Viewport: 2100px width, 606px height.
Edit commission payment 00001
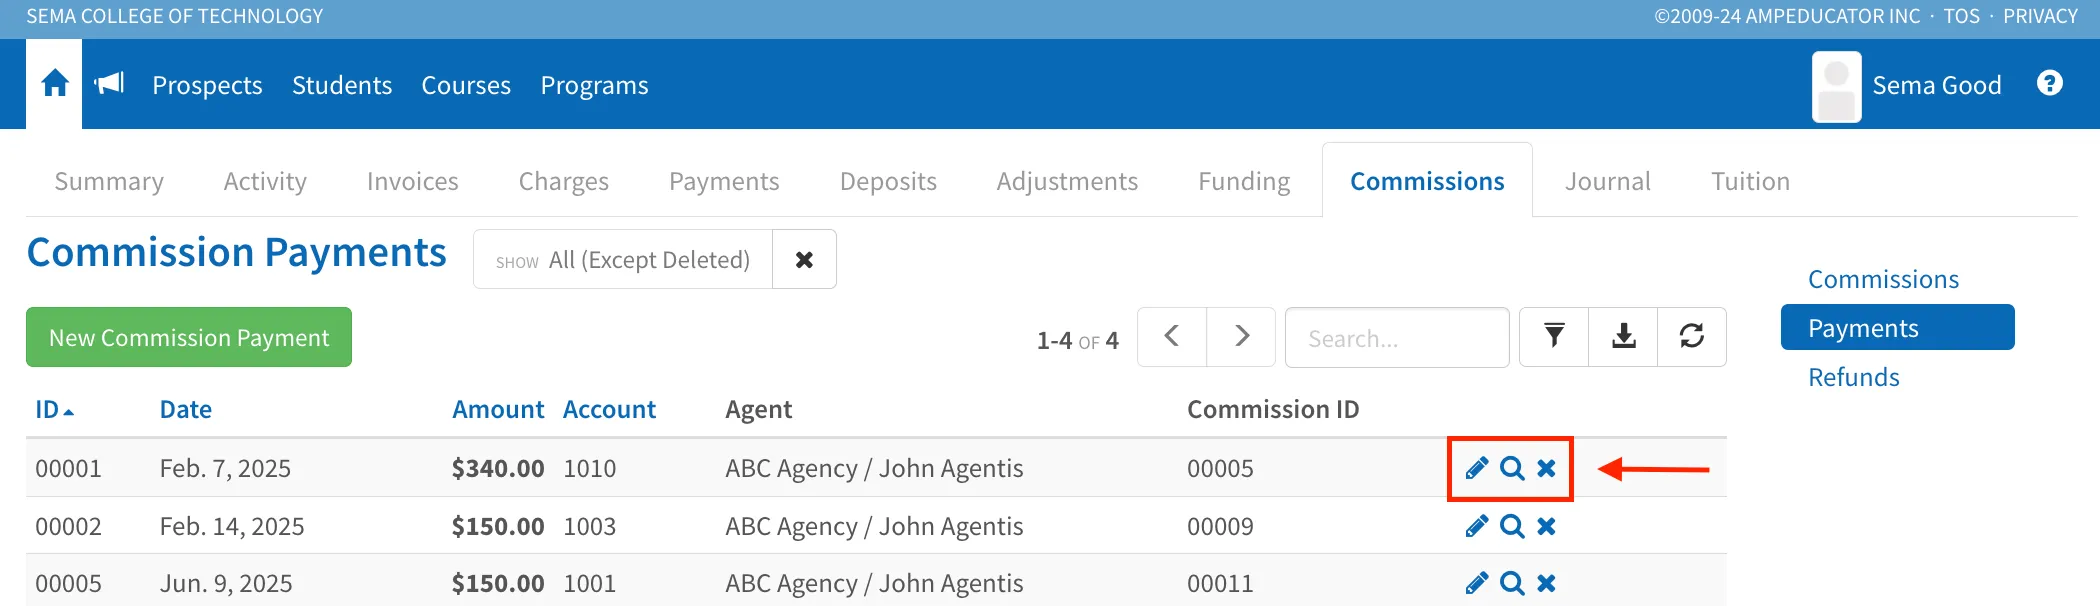pos(1477,468)
